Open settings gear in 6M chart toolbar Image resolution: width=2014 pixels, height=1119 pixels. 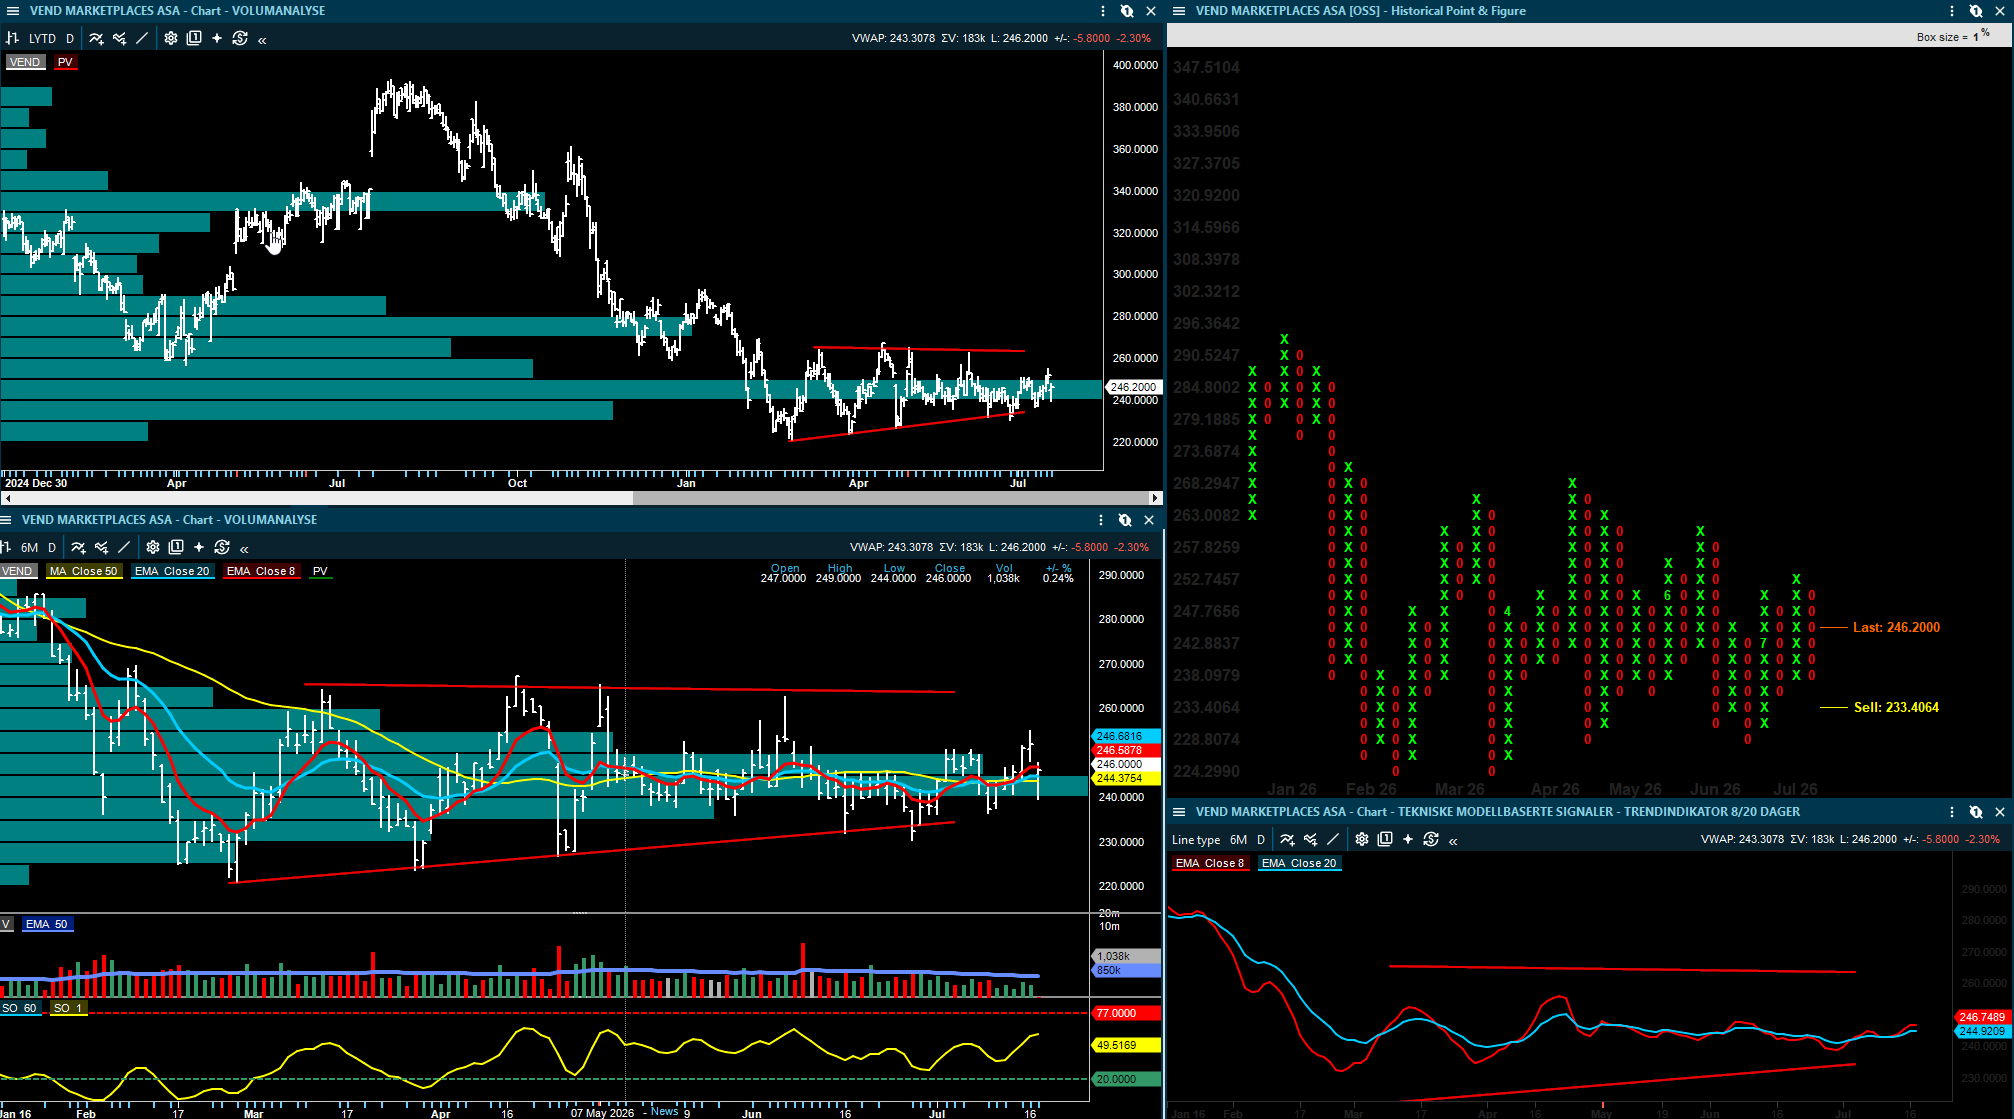tap(153, 547)
